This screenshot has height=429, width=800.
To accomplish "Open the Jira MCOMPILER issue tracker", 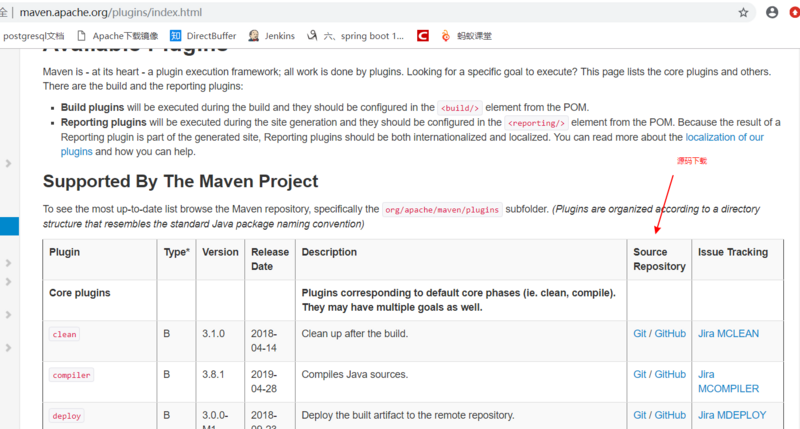I will (x=728, y=382).
